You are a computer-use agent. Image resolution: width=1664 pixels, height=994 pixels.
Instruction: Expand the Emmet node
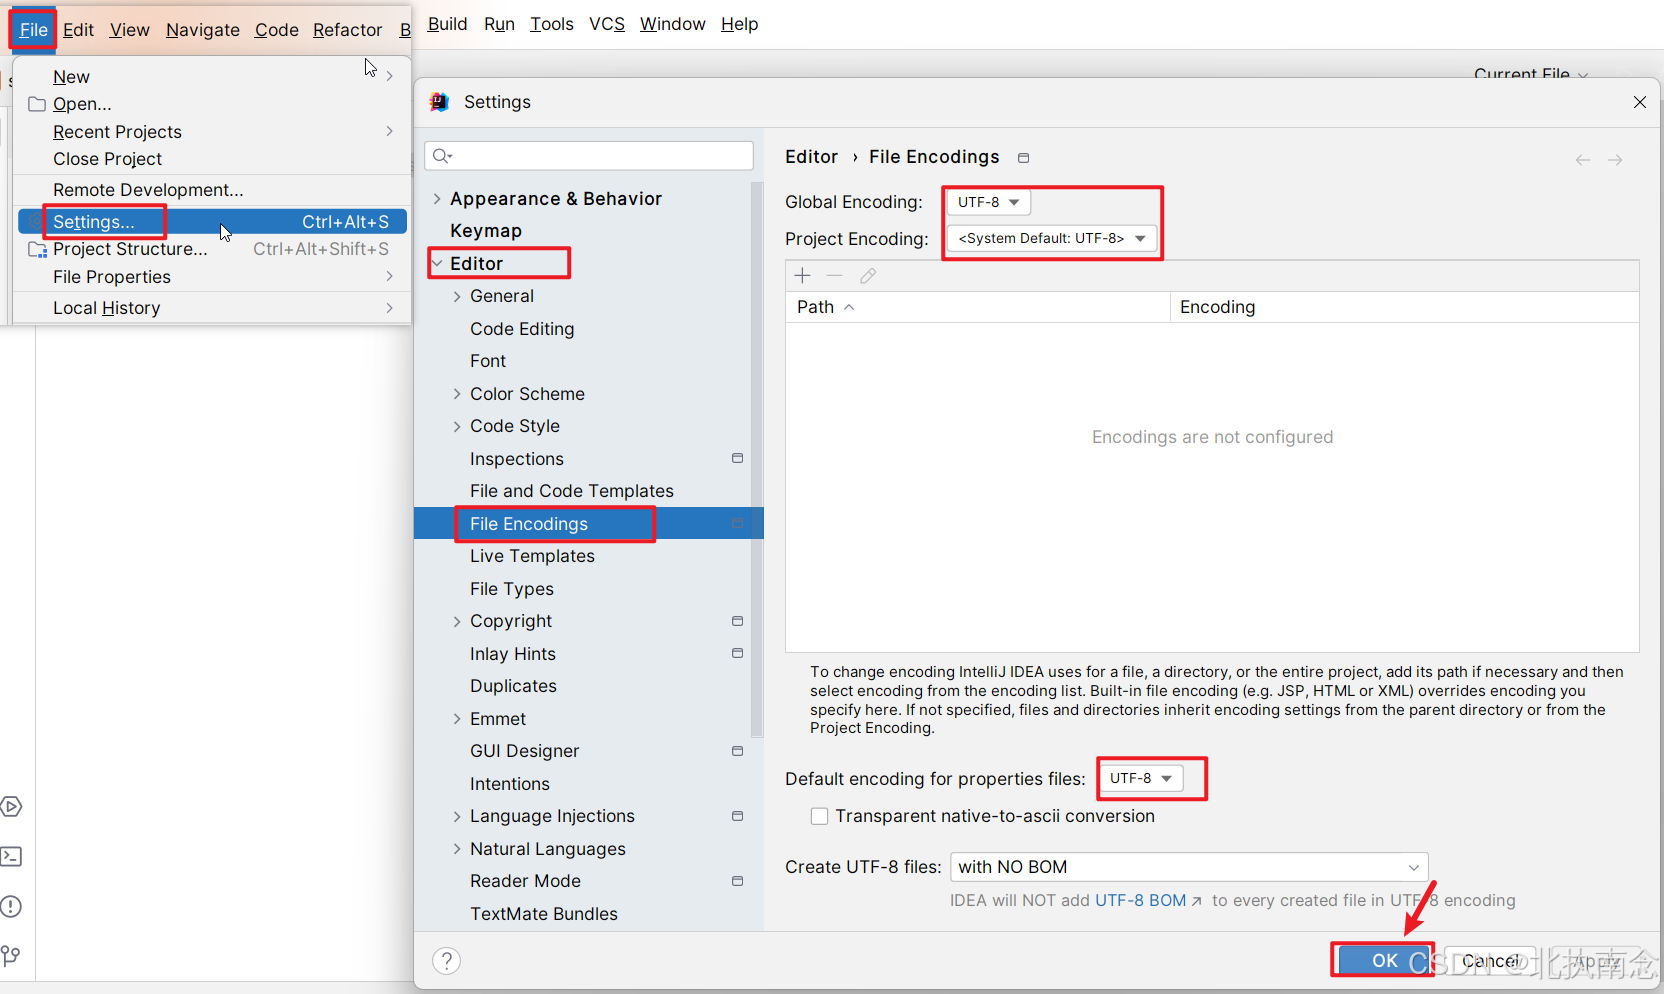click(x=457, y=719)
